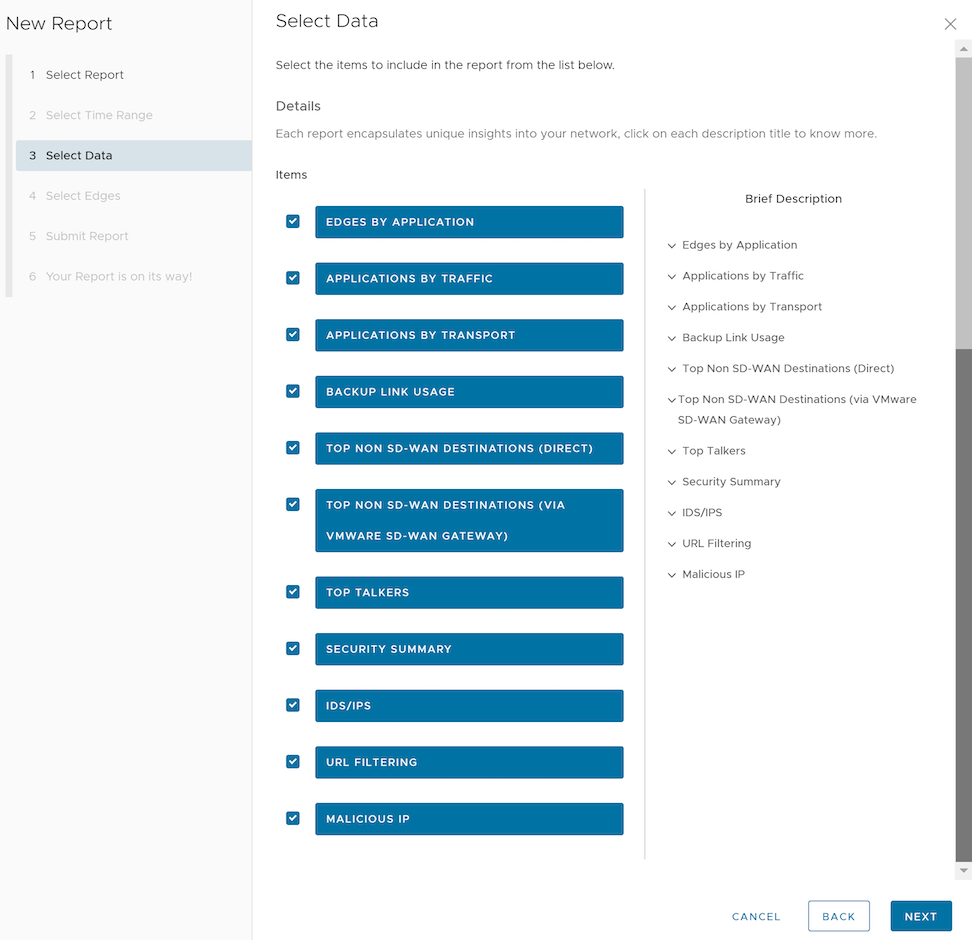Deselect the Top Talkers checkbox
972x940 pixels.
[x=293, y=592]
